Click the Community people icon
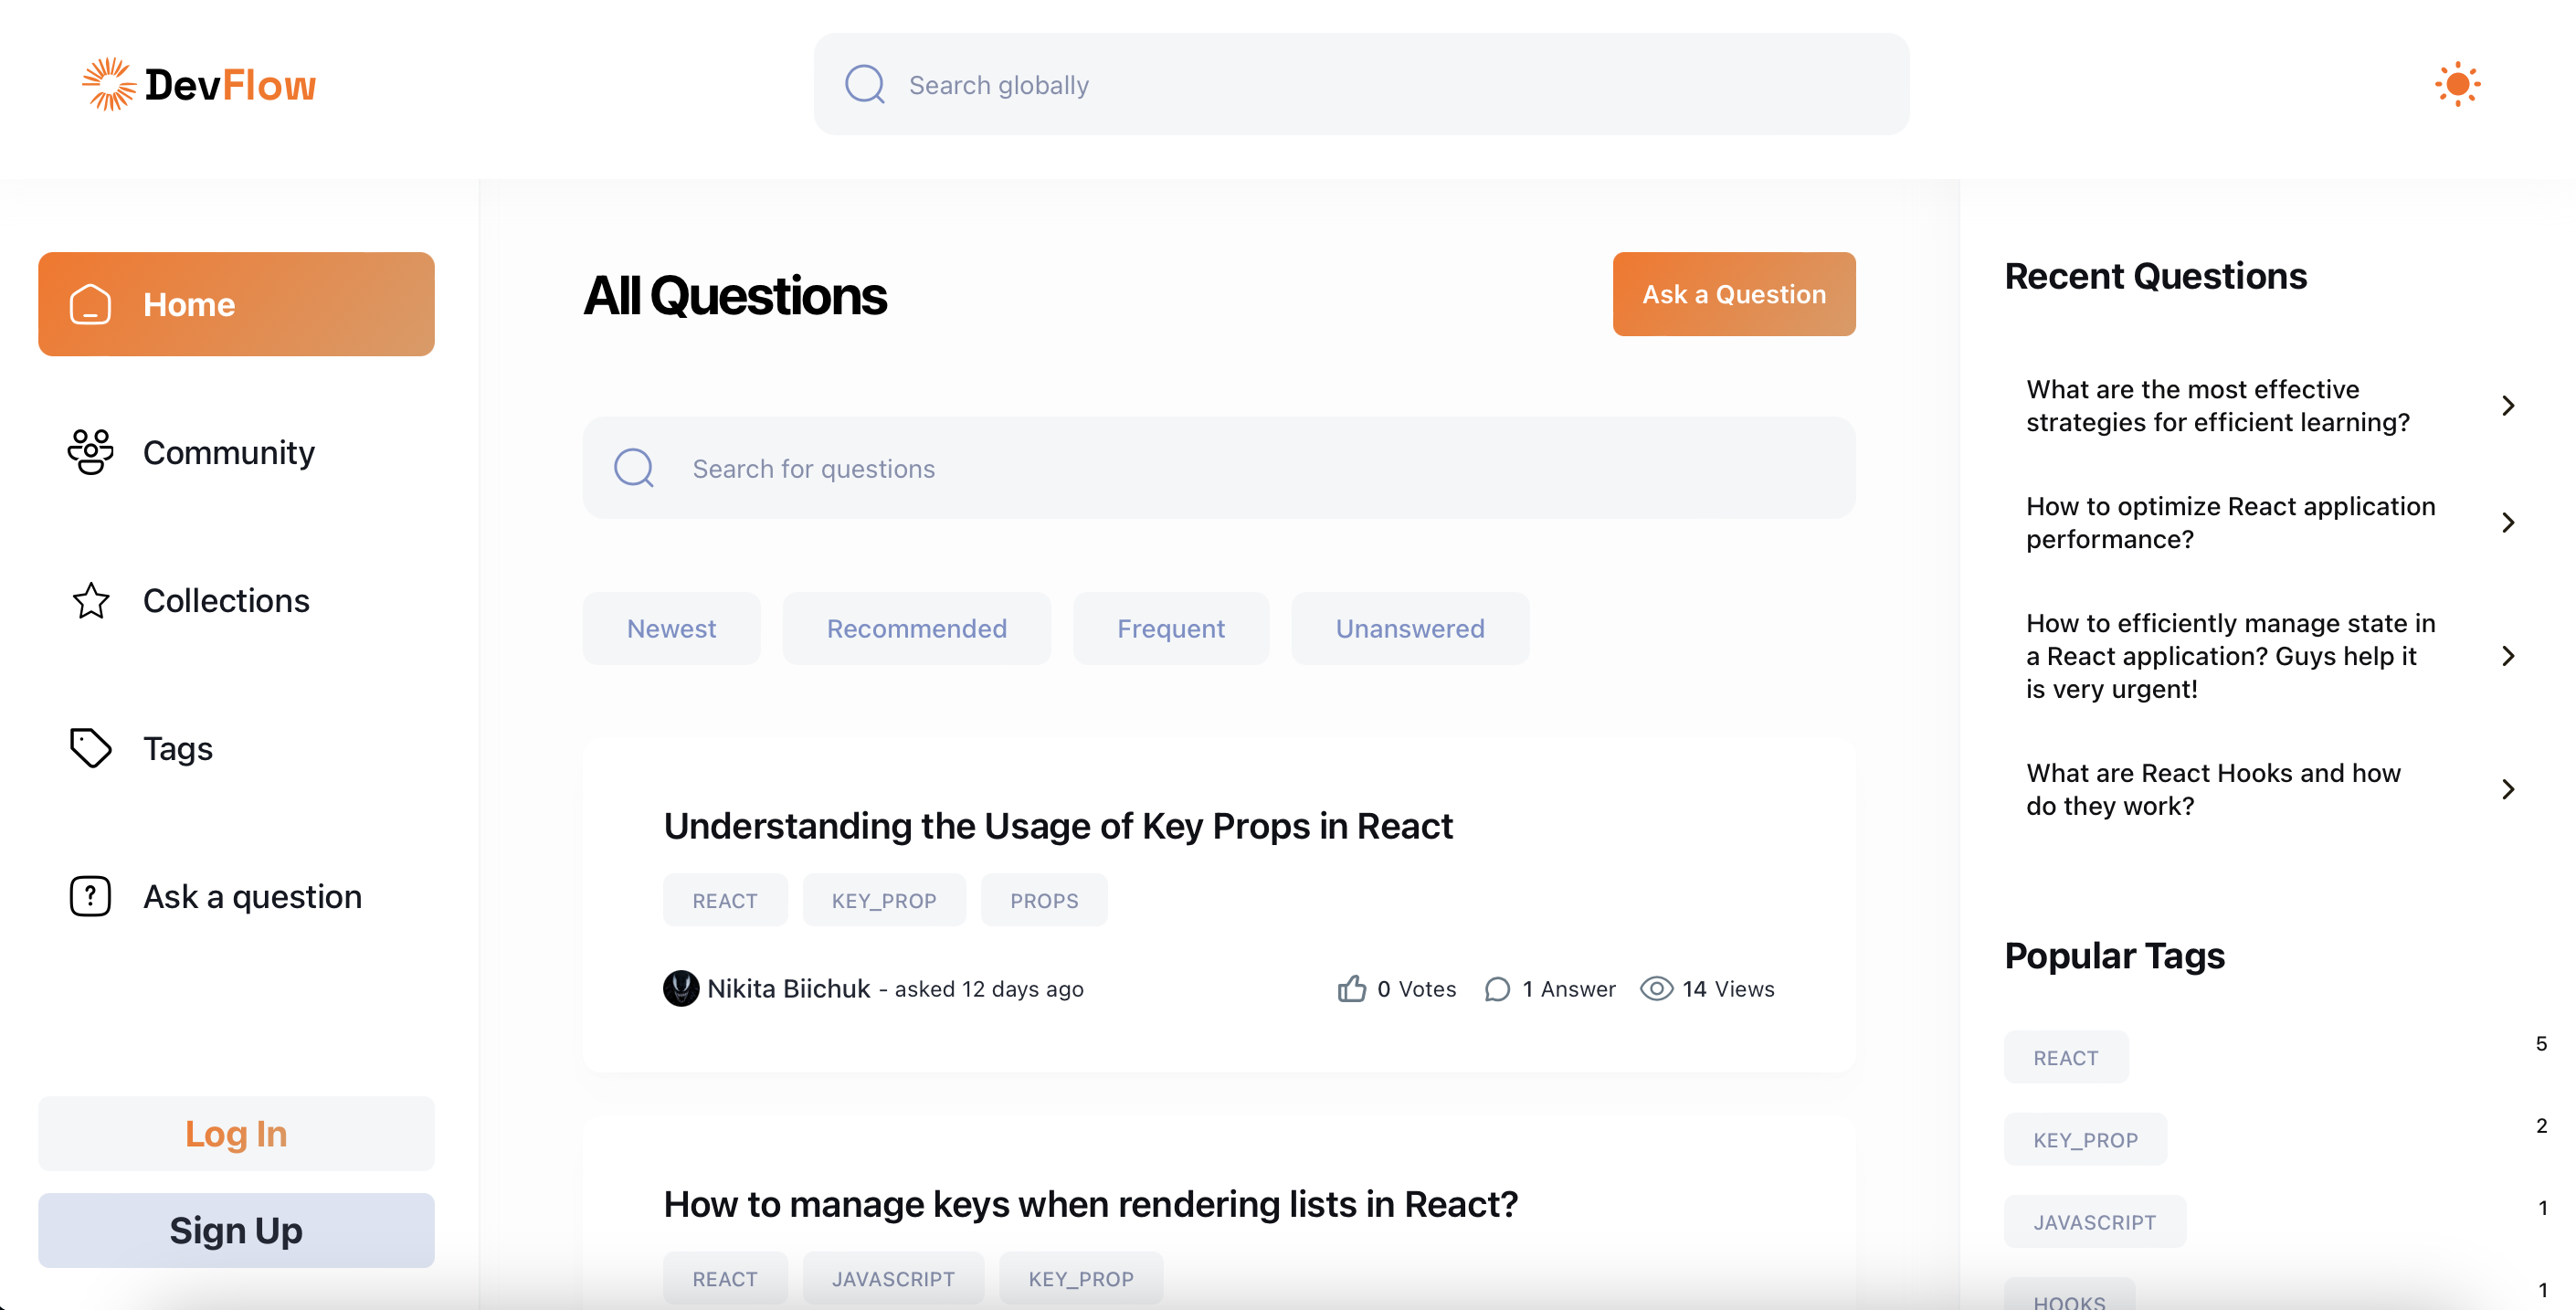 pyautogui.click(x=91, y=452)
